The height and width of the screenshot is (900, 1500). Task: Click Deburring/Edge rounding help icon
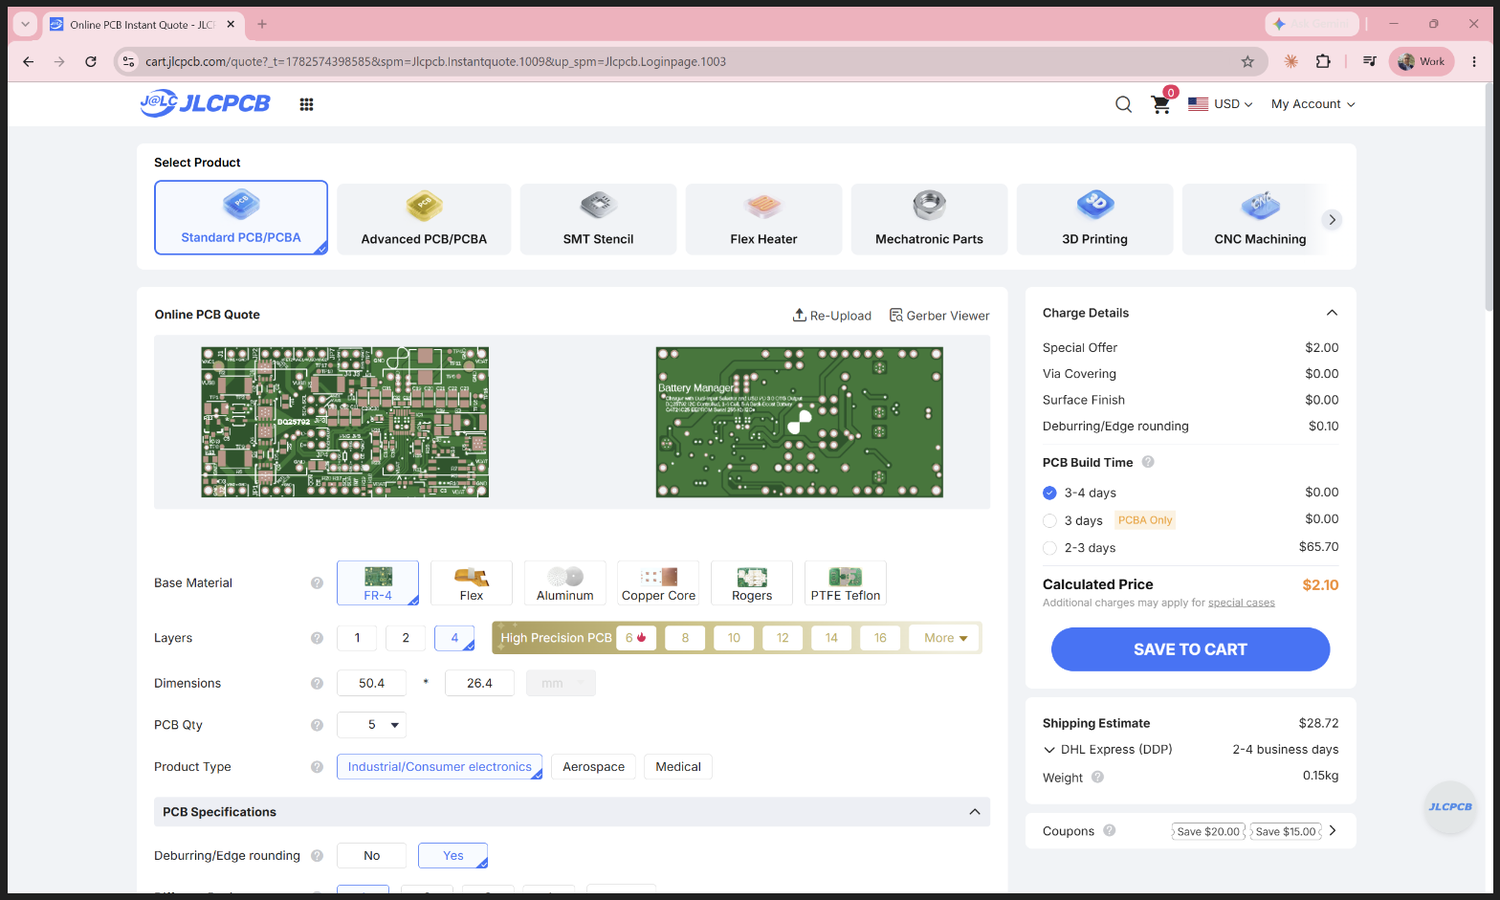pyautogui.click(x=317, y=856)
